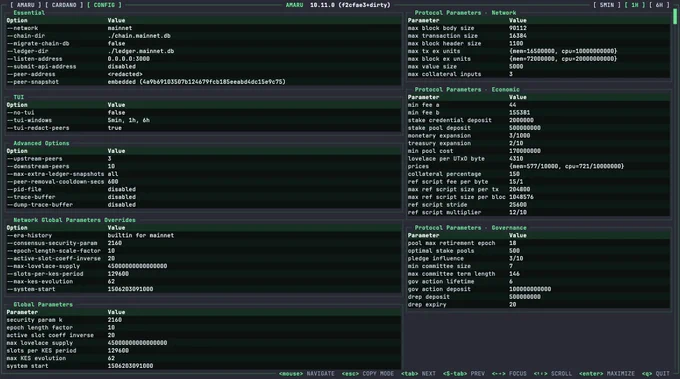Select the 'gov action deposit' row

click(539, 289)
